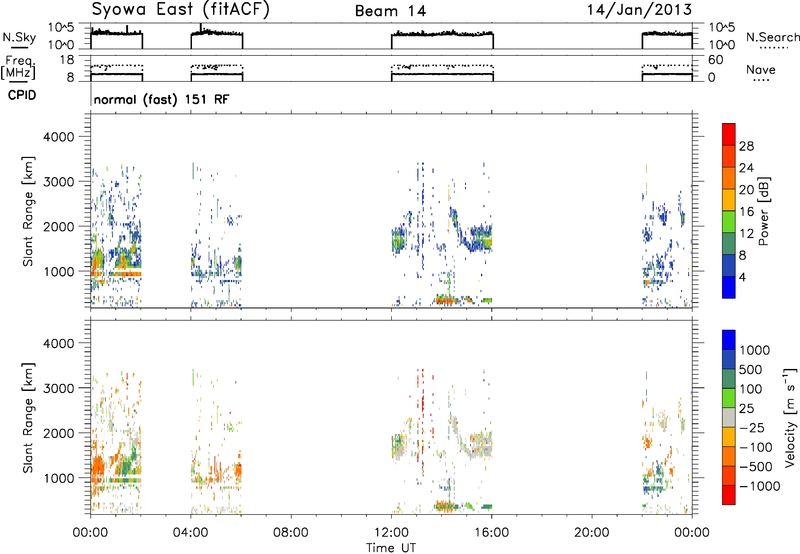Click the 'Beam 14' label
Screen dimensions: 800x554
click(x=390, y=11)
